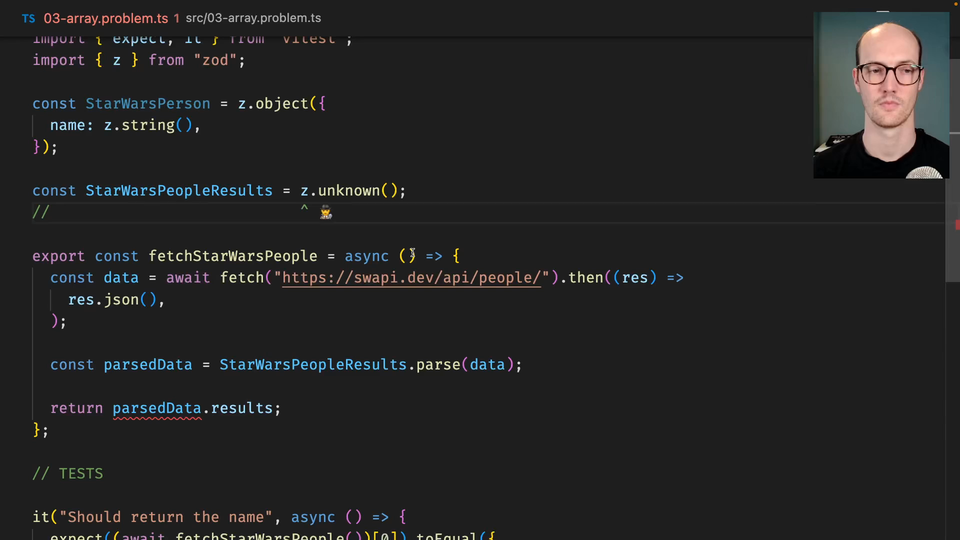This screenshot has height=540, width=960.
Task: Click the caret symbol in the comment
Action: coord(305,212)
